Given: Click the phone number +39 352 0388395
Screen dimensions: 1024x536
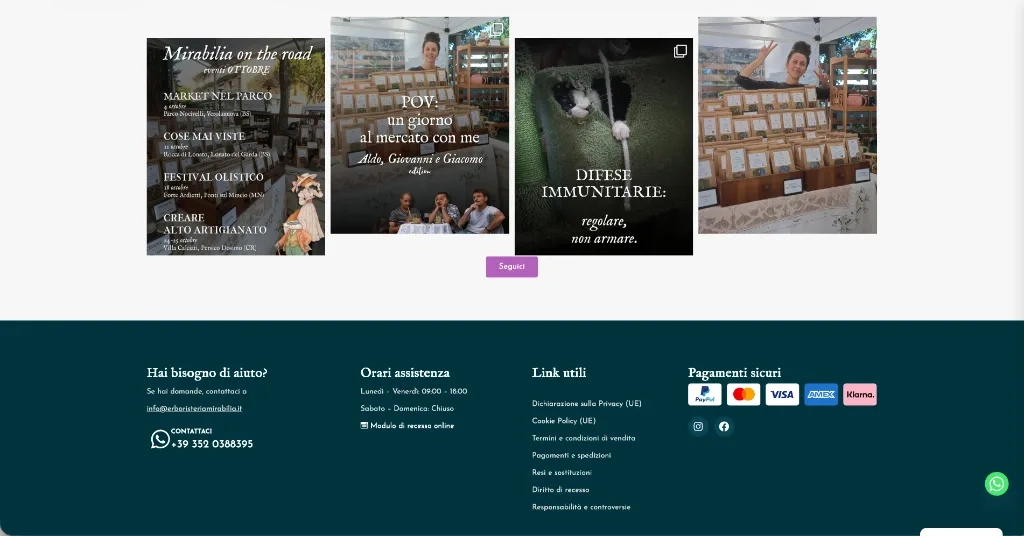Looking at the screenshot, I should (212, 444).
